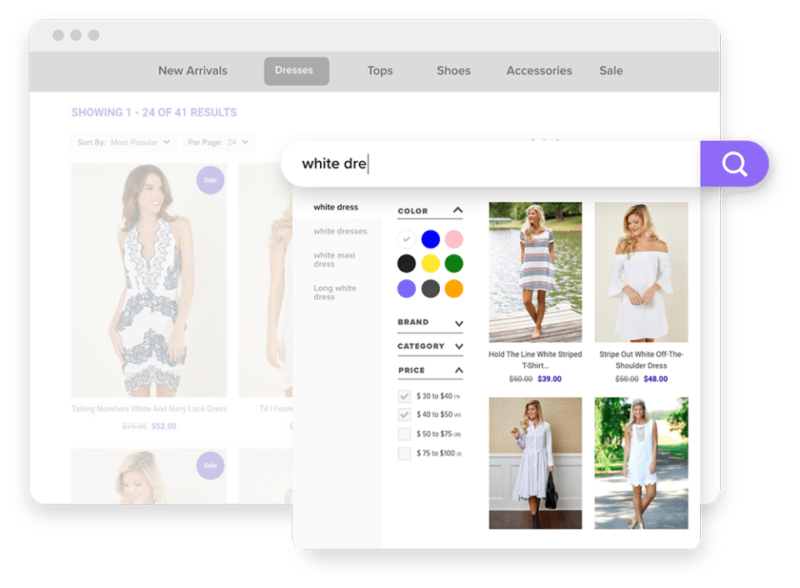
Task: Open the Shoes category
Action: 454,71
